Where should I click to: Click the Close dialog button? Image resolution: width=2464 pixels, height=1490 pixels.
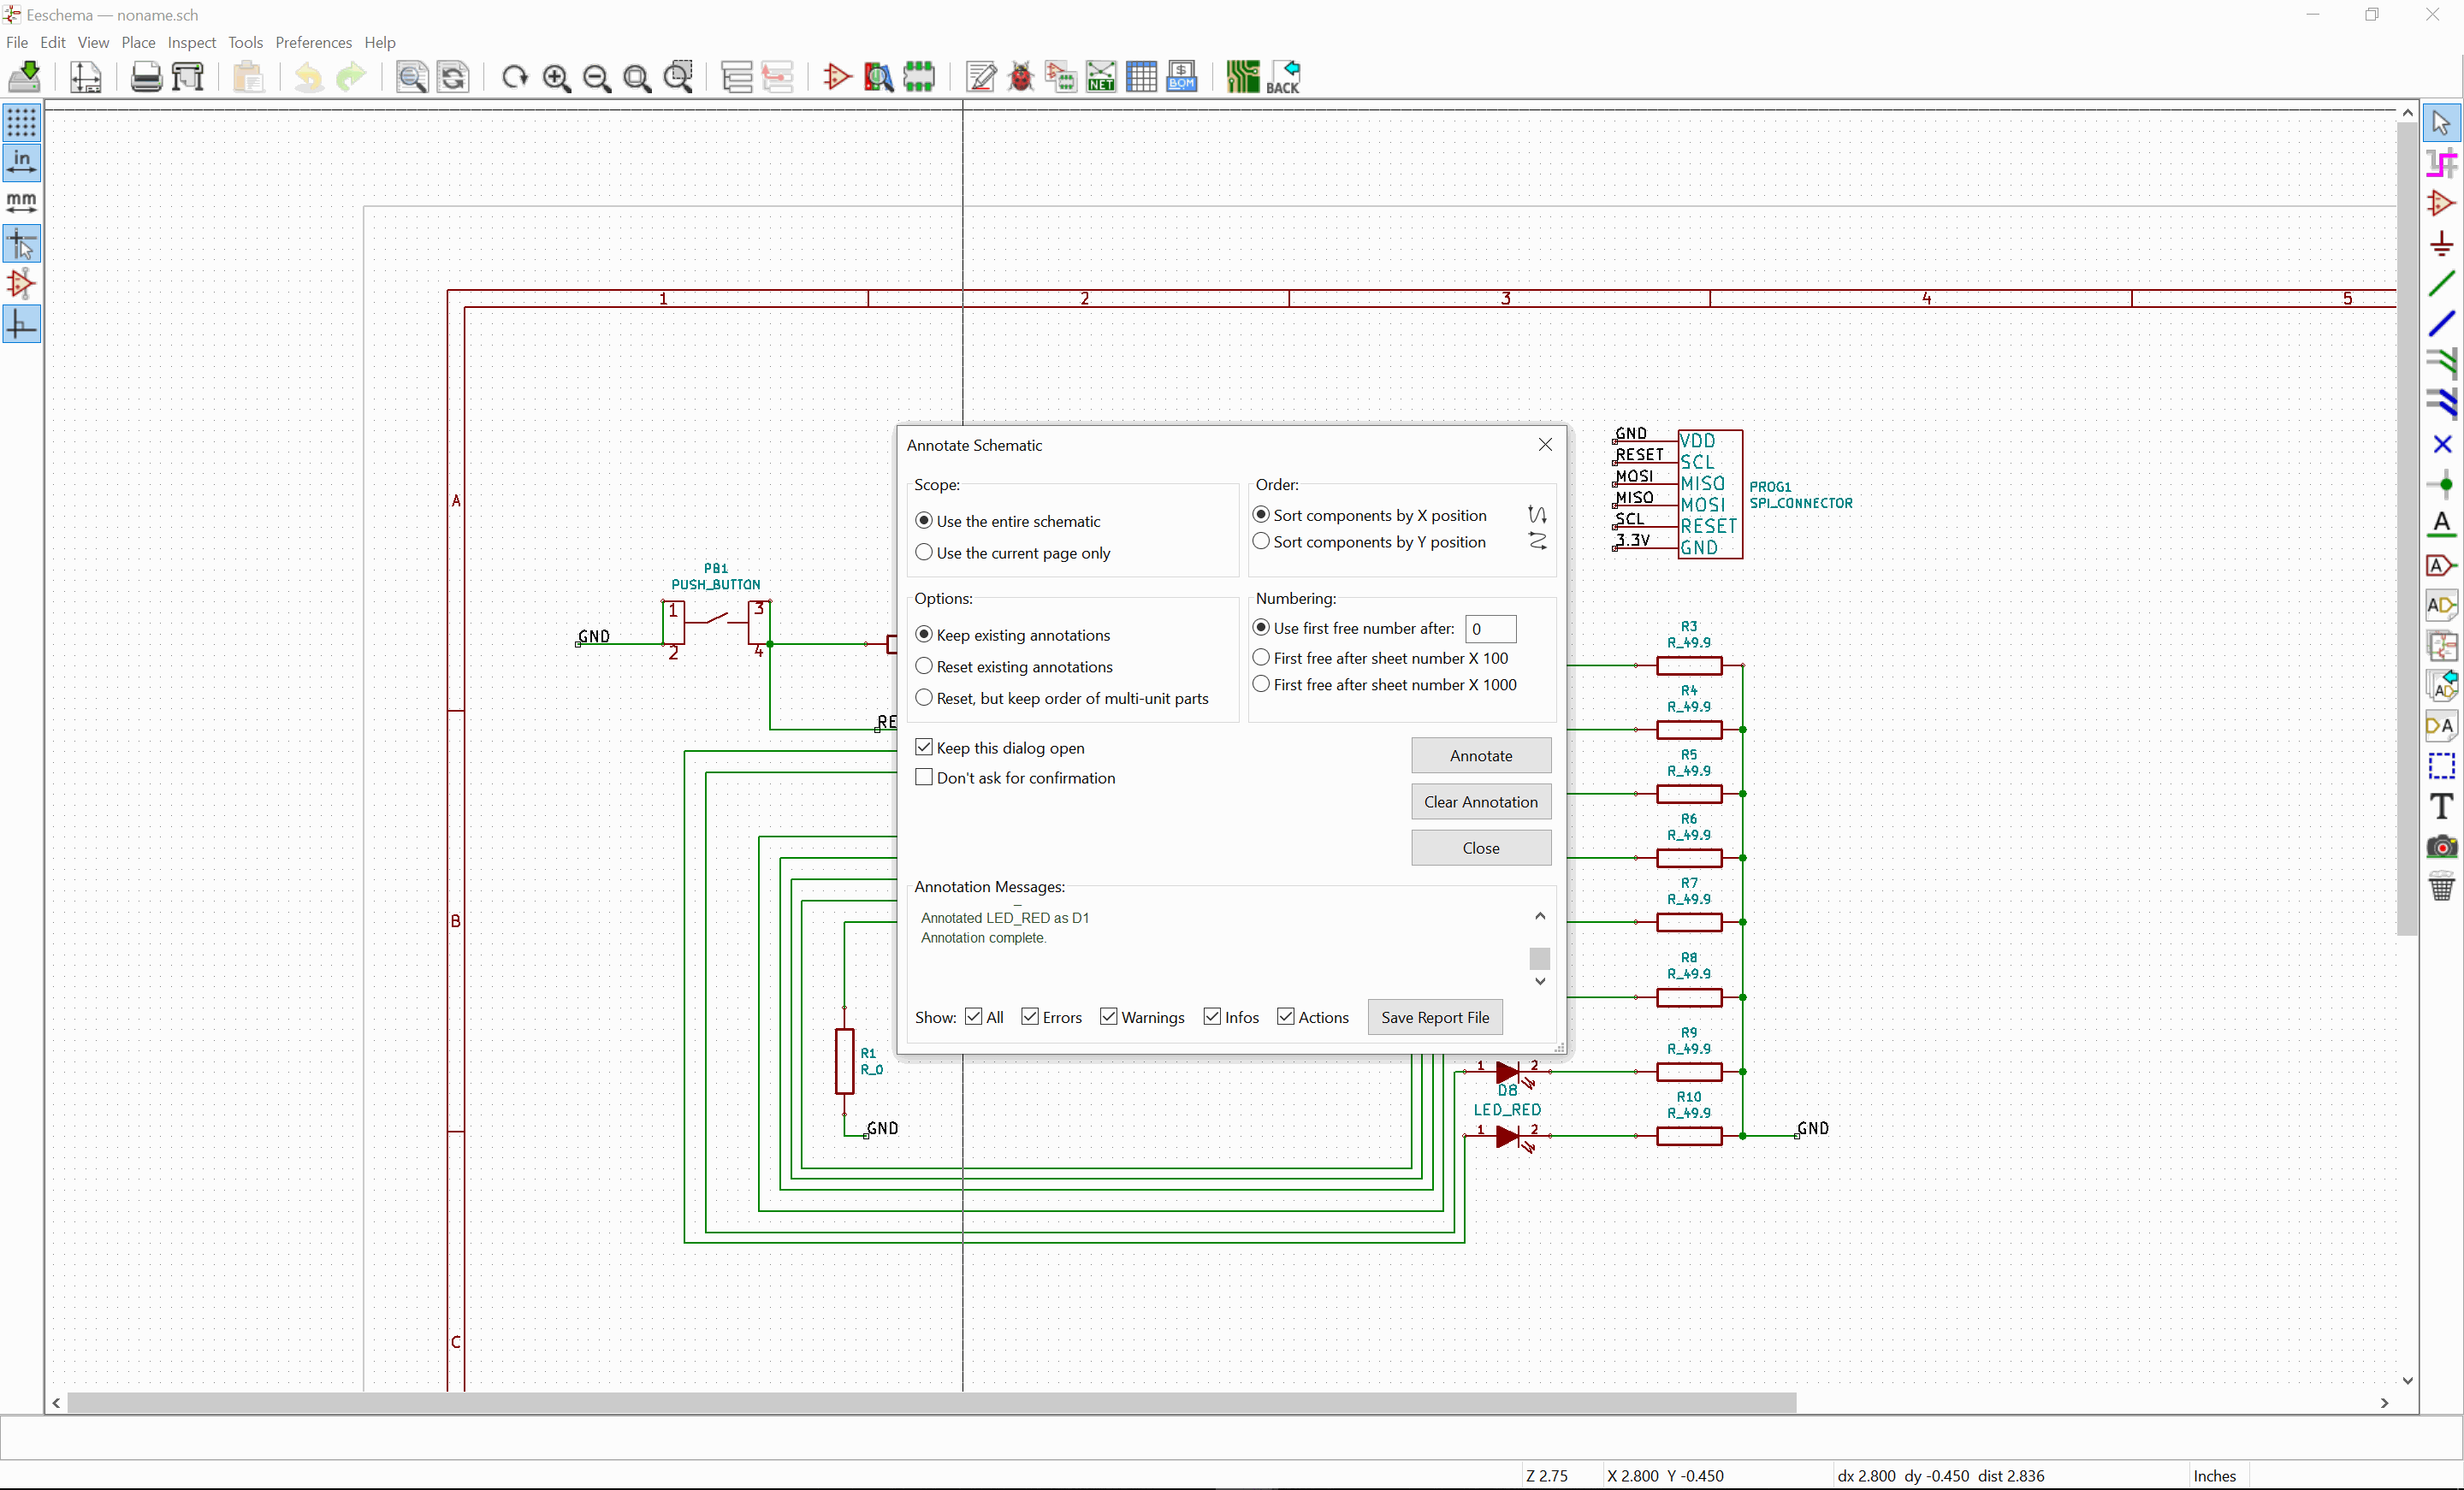point(1480,848)
